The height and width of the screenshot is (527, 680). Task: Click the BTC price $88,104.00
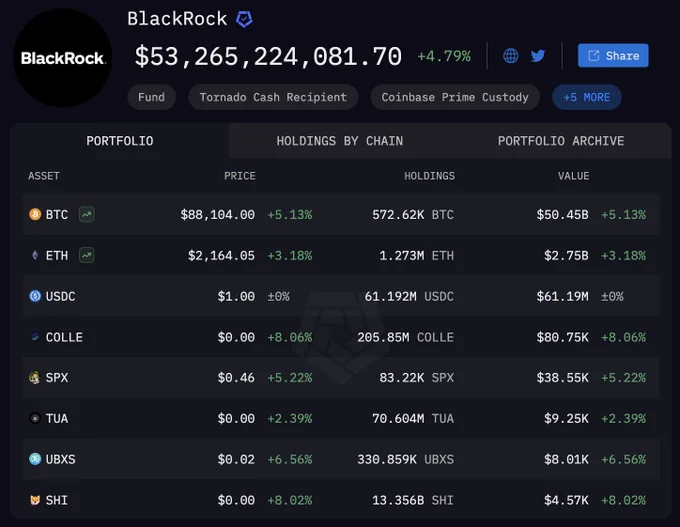coord(218,215)
